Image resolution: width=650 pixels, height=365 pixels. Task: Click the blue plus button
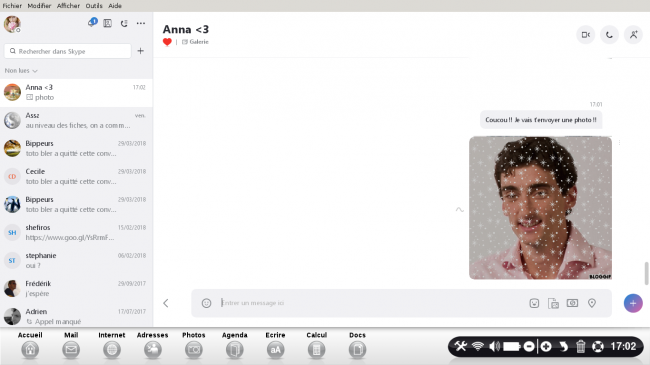click(x=633, y=303)
